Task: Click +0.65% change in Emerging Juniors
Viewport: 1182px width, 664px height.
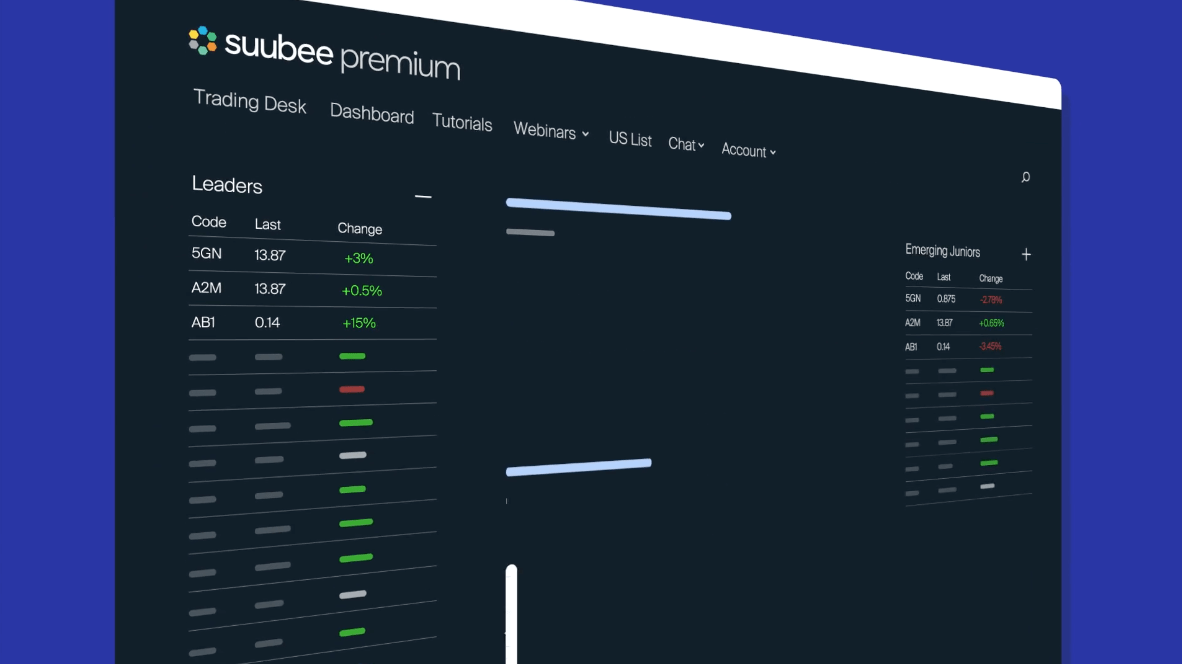Action: (x=991, y=323)
